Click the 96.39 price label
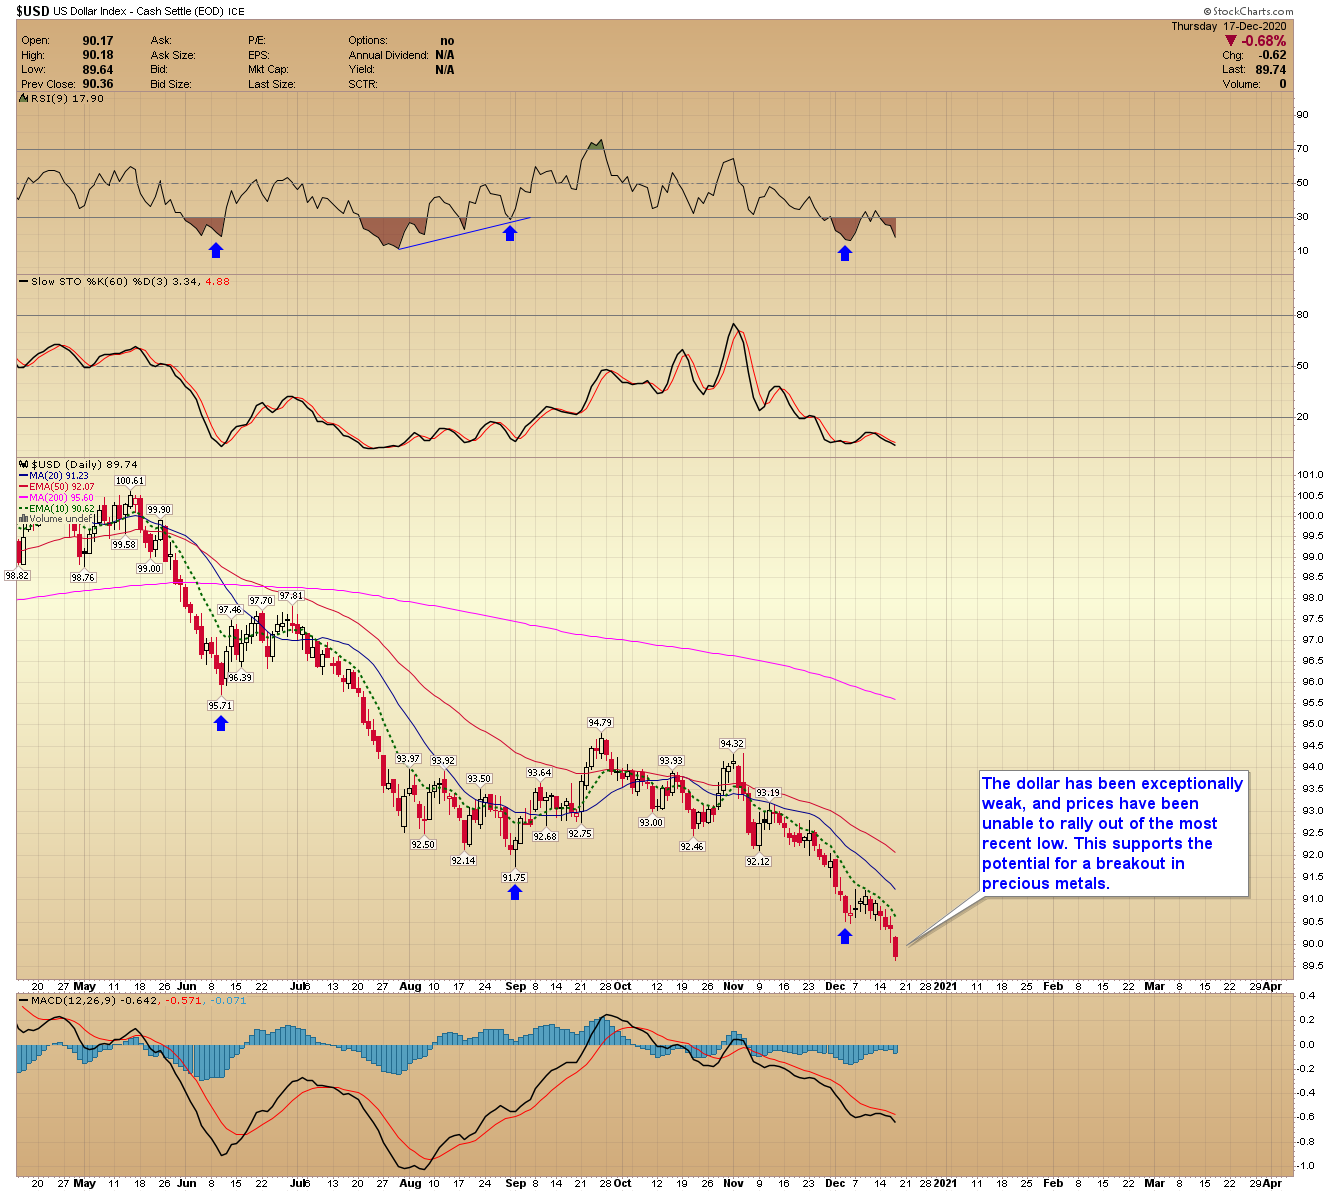 pyautogui.click(x=240, y=678)
